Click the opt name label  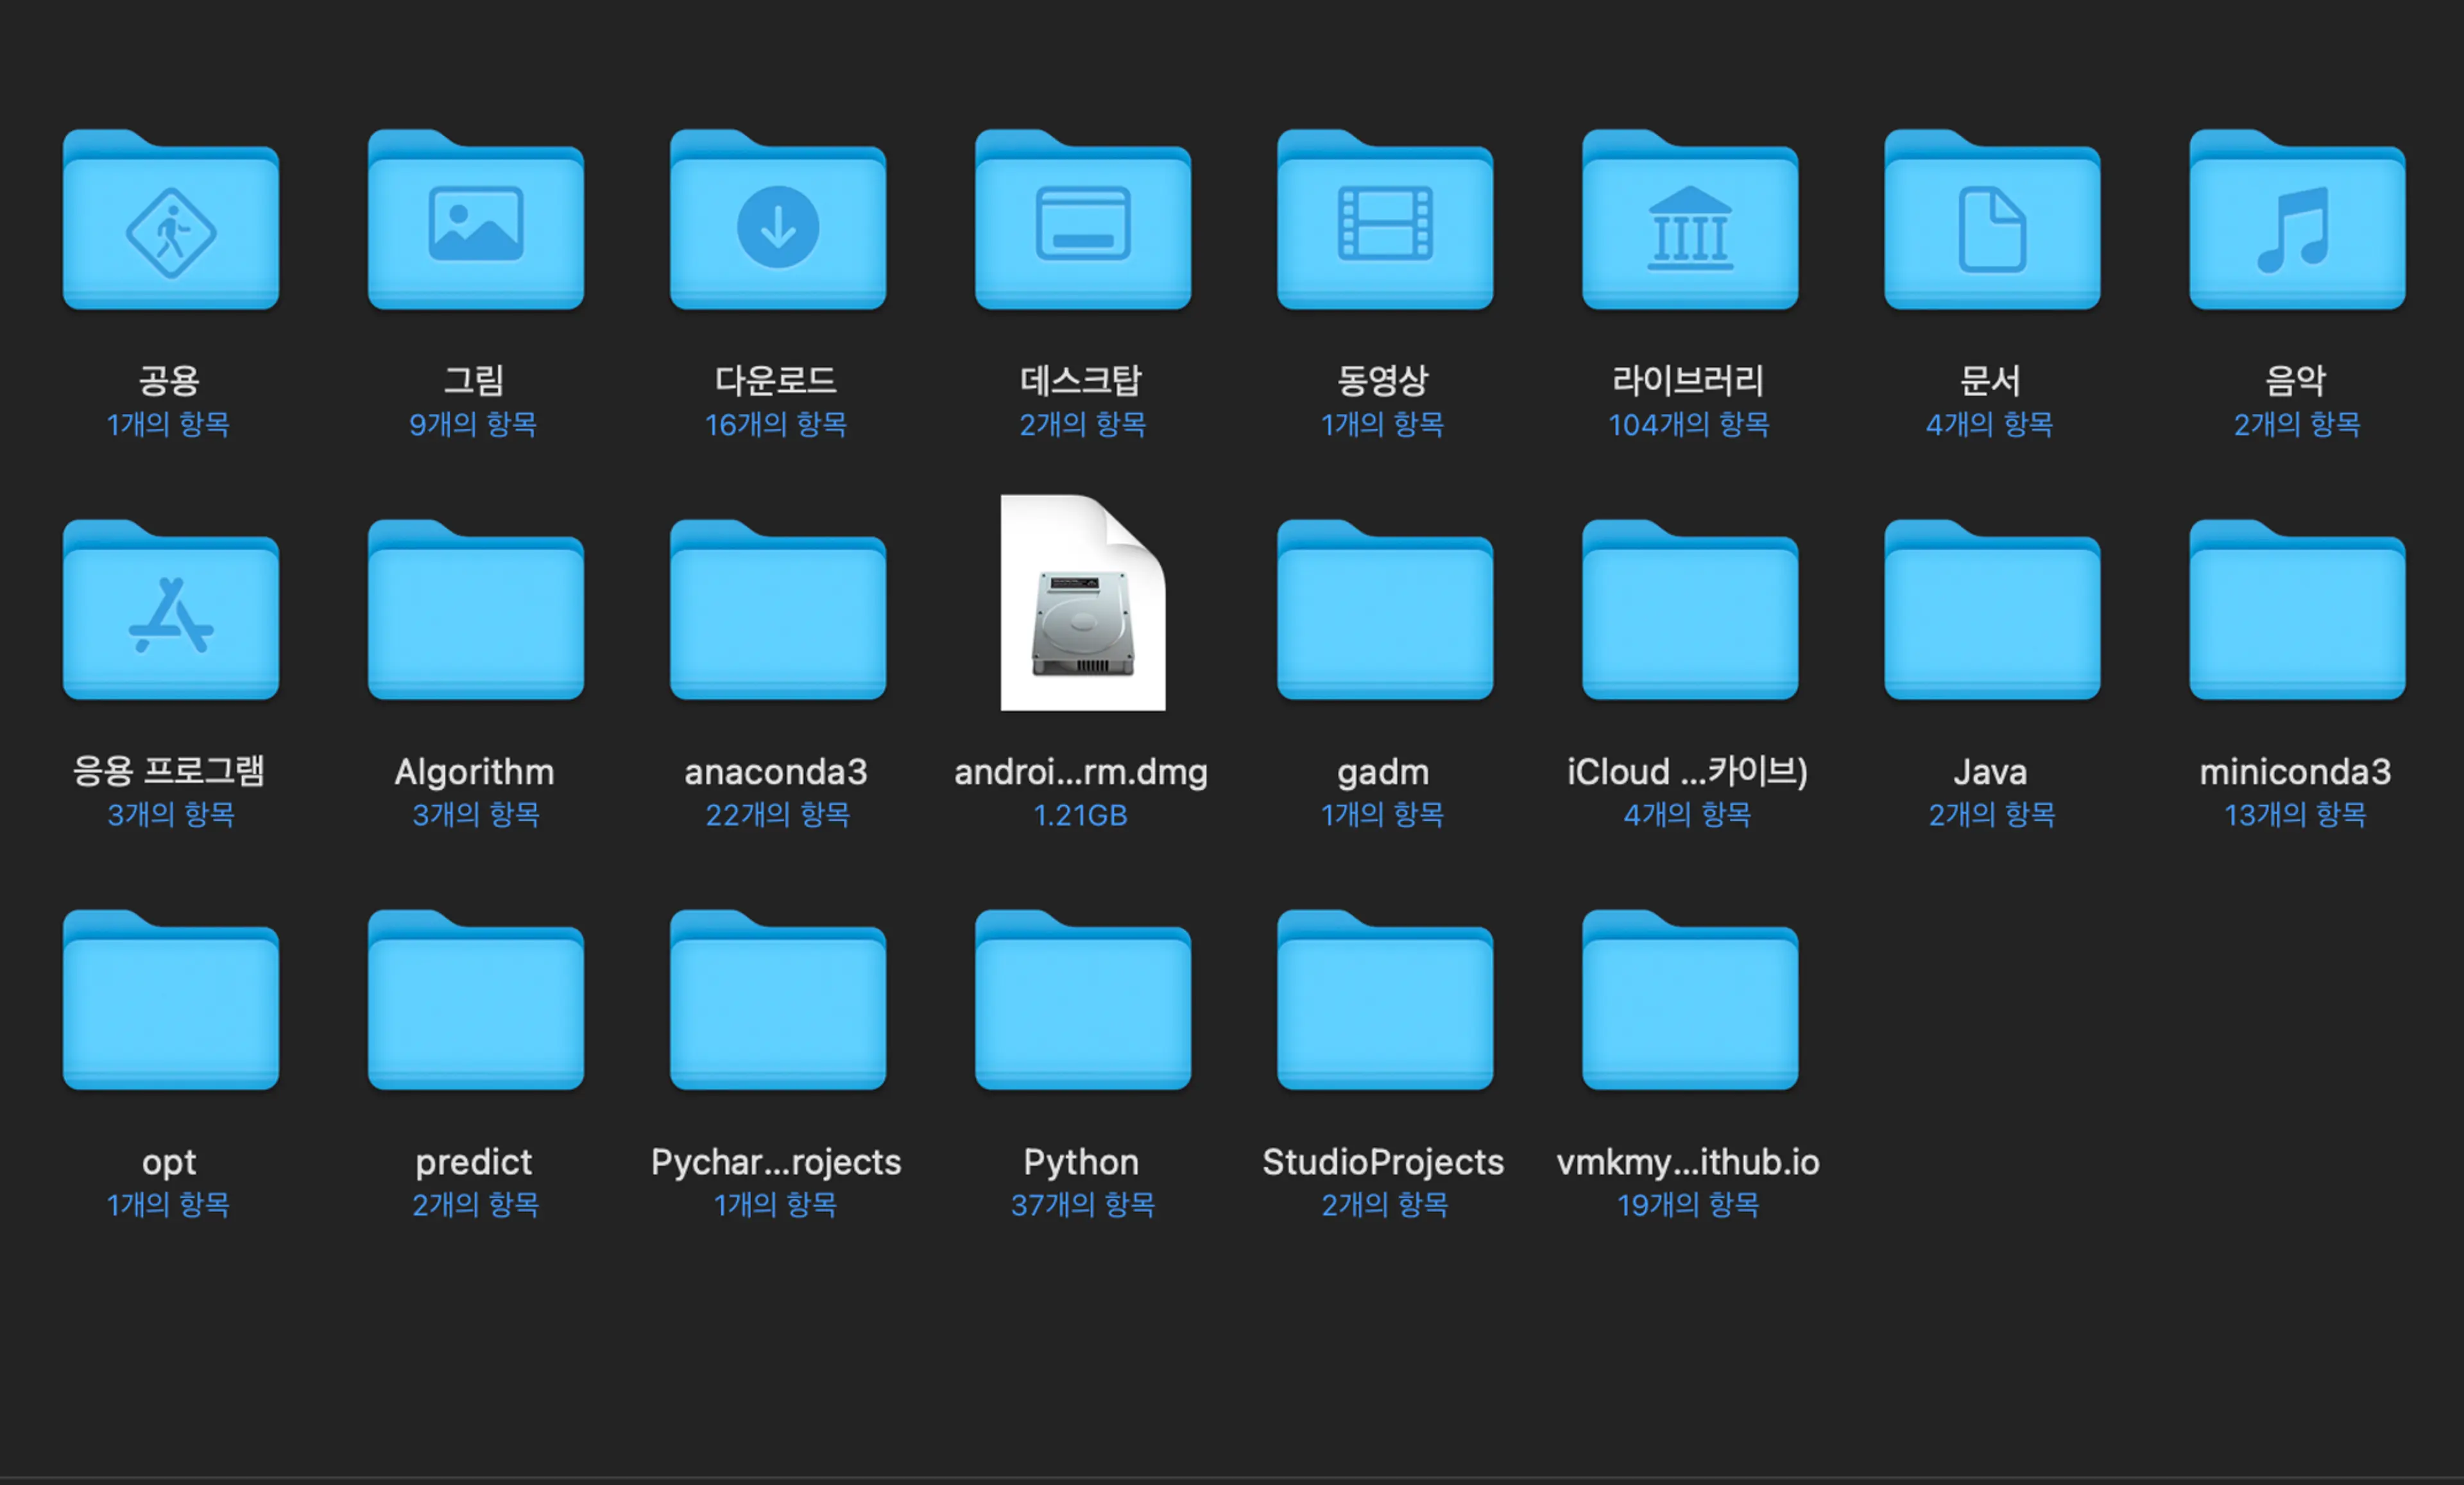tap(169, 1163)
